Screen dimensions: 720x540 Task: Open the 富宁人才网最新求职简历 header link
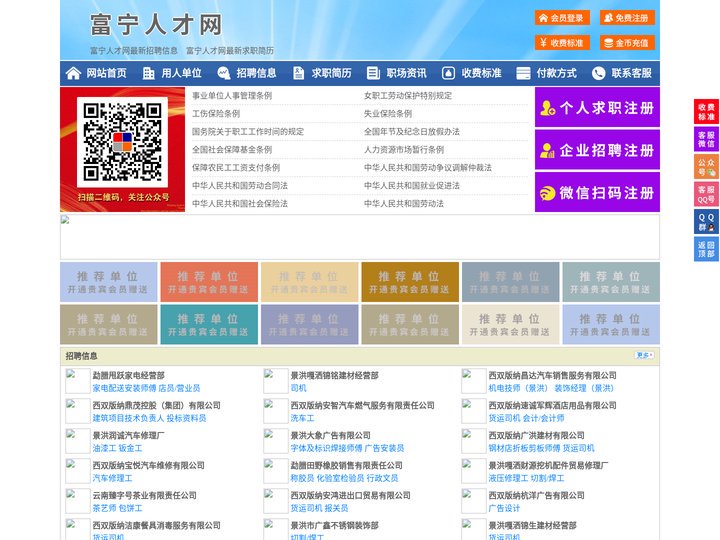(230, 51)
